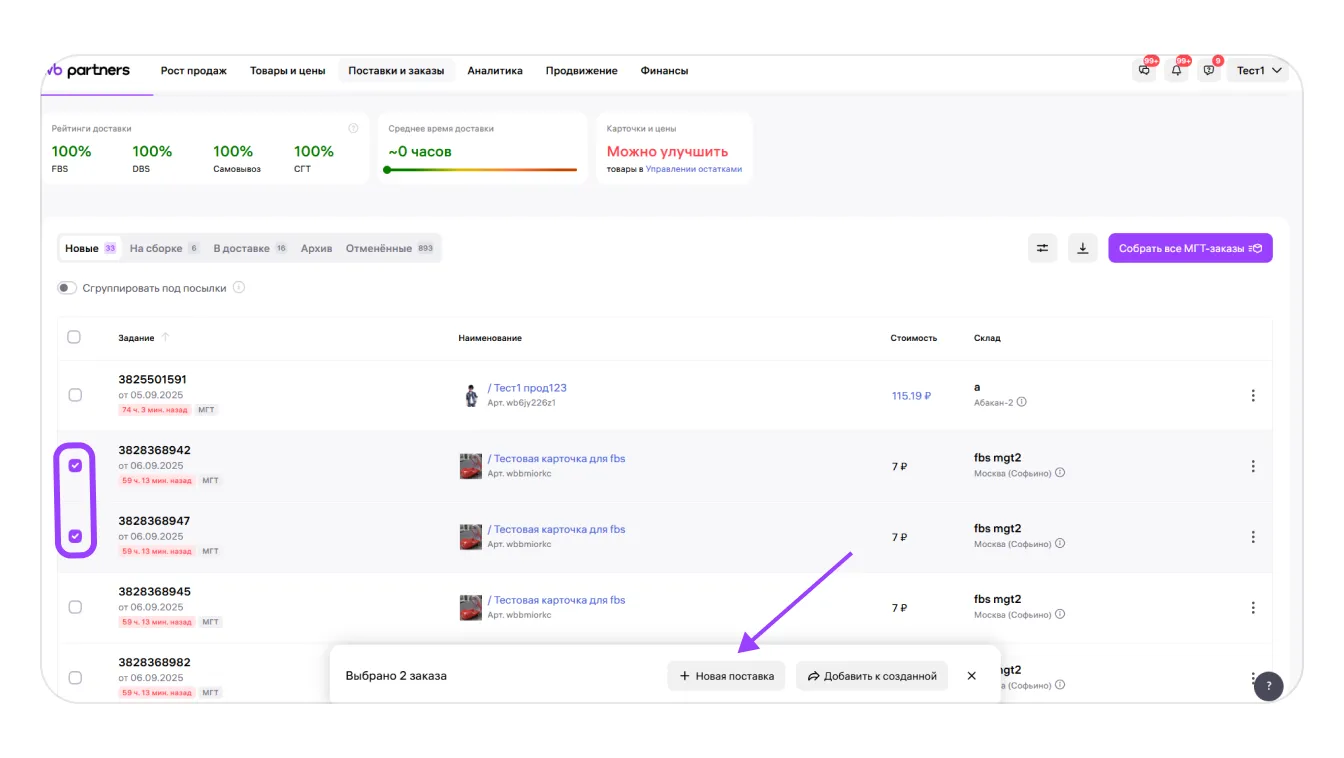Click the average delivery time gradient bar
1344x758 pixels.
point(481,170)
